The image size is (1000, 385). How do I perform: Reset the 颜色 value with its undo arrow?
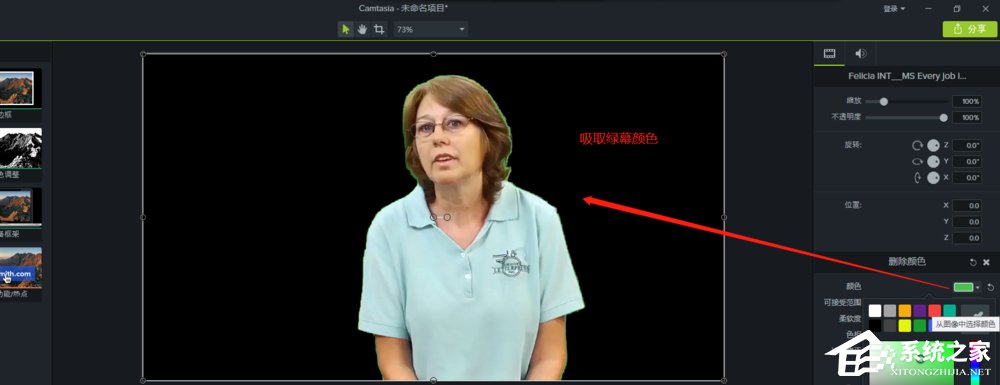click(x=990, y=287)
